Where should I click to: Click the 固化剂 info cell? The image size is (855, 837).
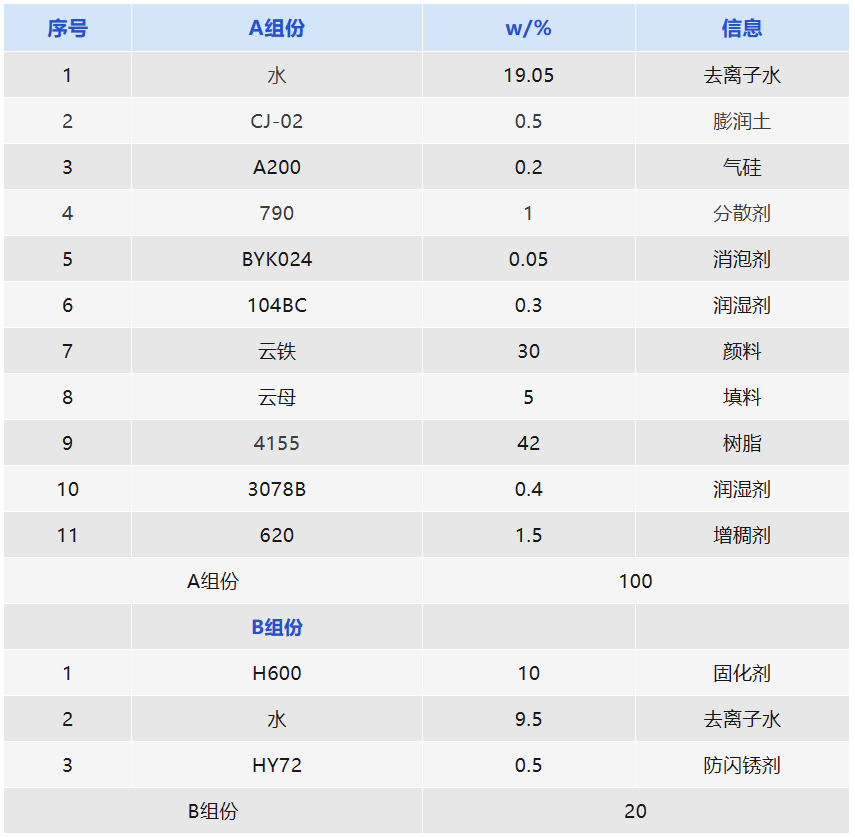[x=742, y=673]
